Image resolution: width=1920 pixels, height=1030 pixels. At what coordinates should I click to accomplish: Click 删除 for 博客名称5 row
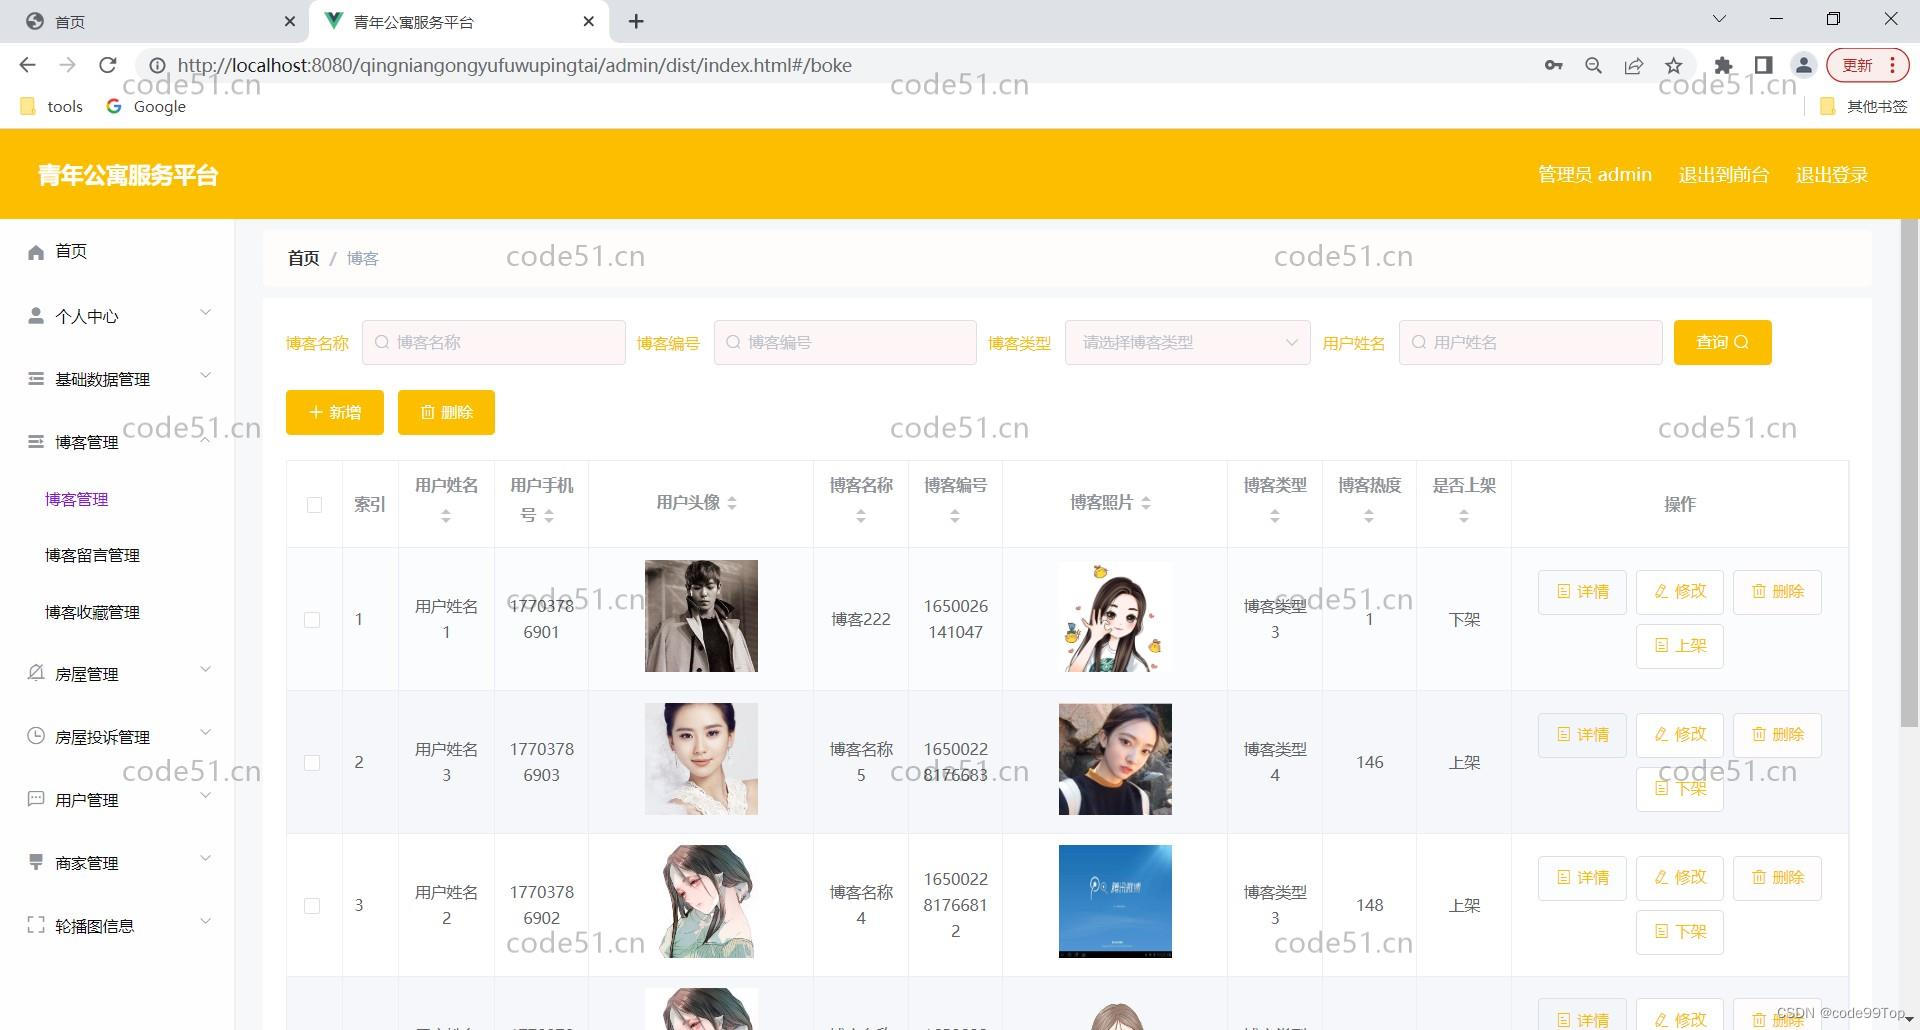click(x=1777, y=735)
